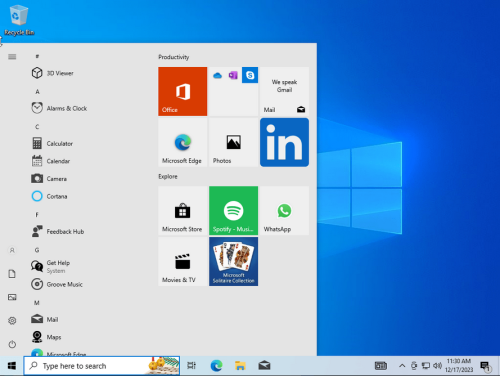Click the C letter header in app list

pos(37,127)
